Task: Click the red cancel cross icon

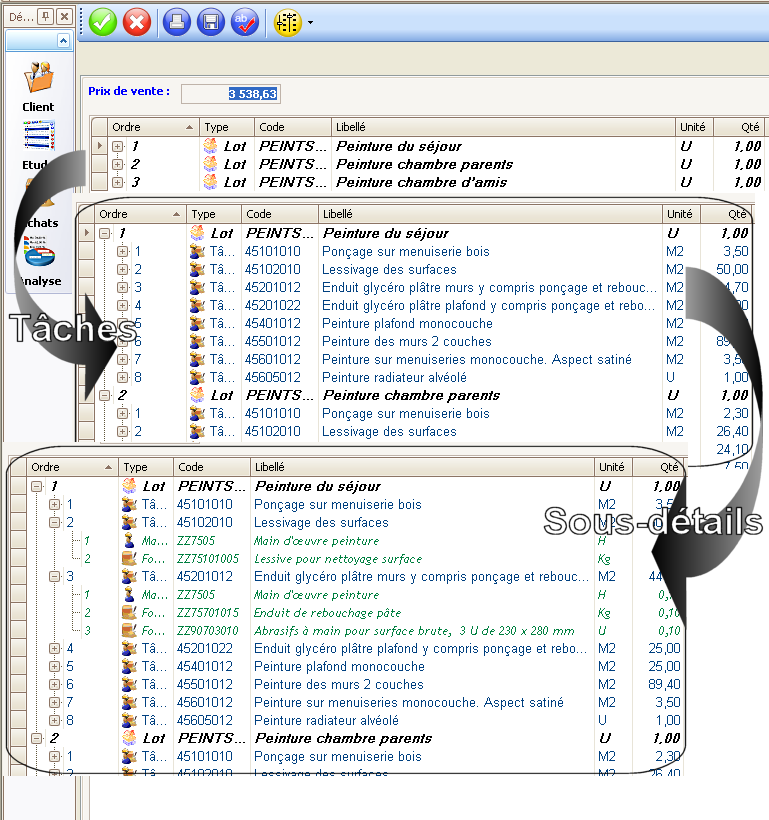Action: click(137, 22)
